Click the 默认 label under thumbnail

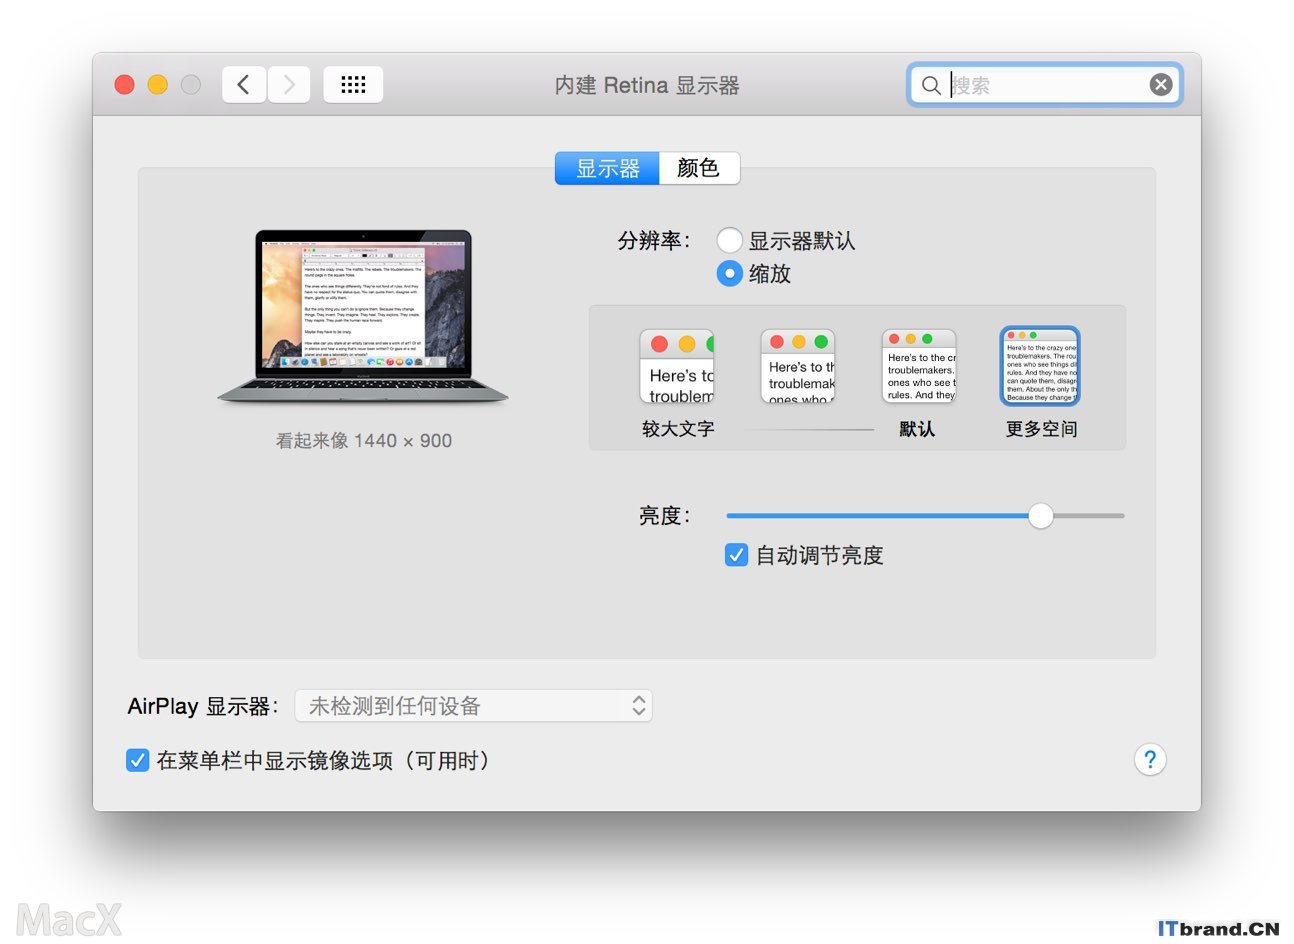coord(917,429)
